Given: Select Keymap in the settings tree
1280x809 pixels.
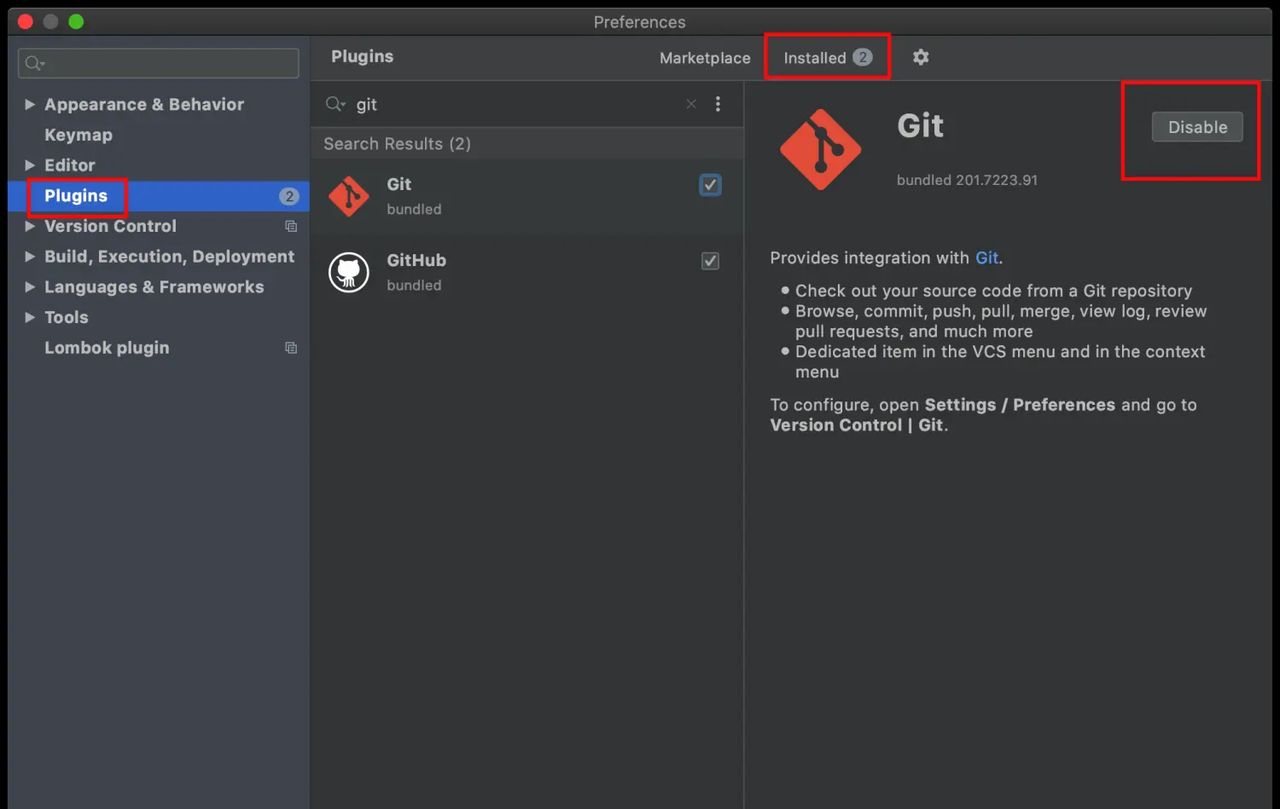Looking at the screenshot, I should click(78, 135).
